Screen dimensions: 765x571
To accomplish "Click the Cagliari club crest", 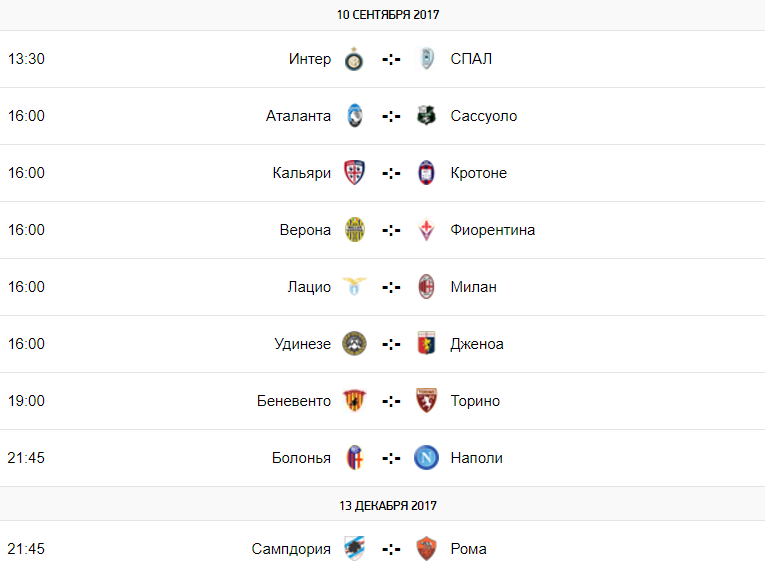I will click(x=354, y=173).
